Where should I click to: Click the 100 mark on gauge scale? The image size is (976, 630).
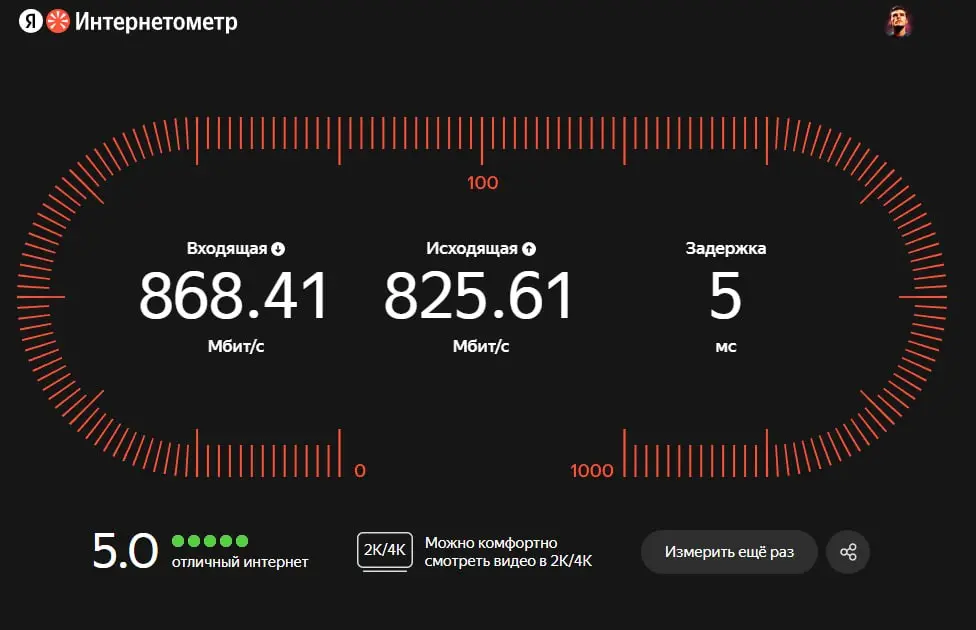tap(482, 183)
